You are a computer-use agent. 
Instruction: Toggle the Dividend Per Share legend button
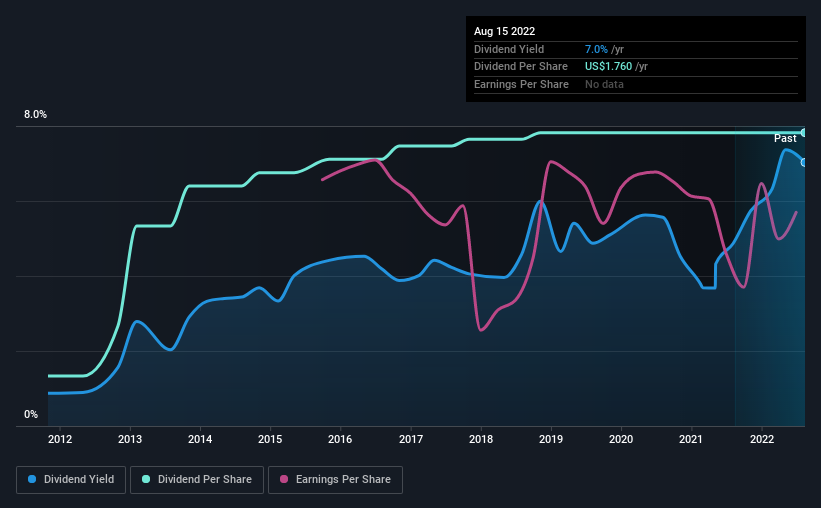[197, 480]
